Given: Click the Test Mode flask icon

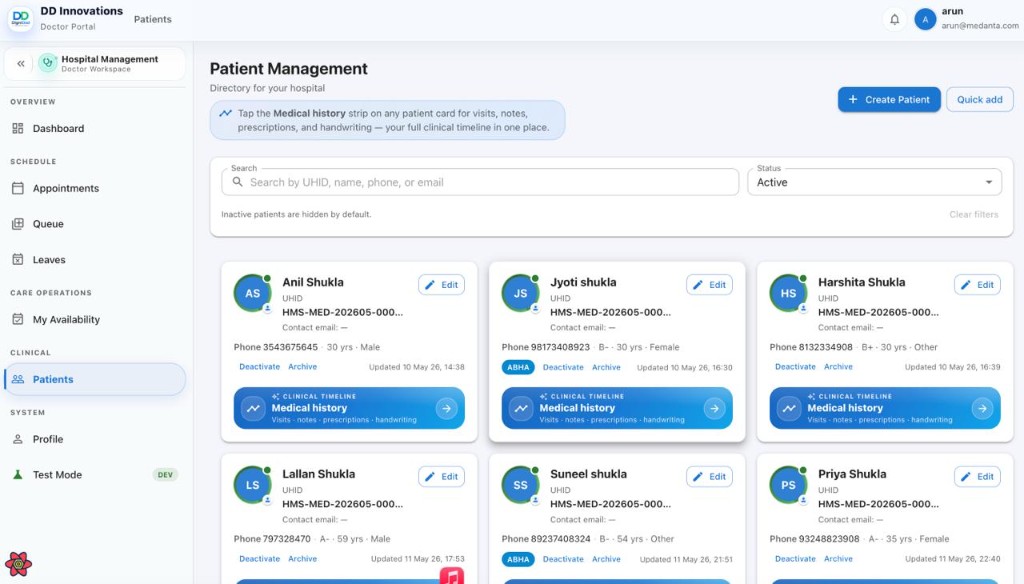Looking at the screenshot, I should (x=18, y=475).
